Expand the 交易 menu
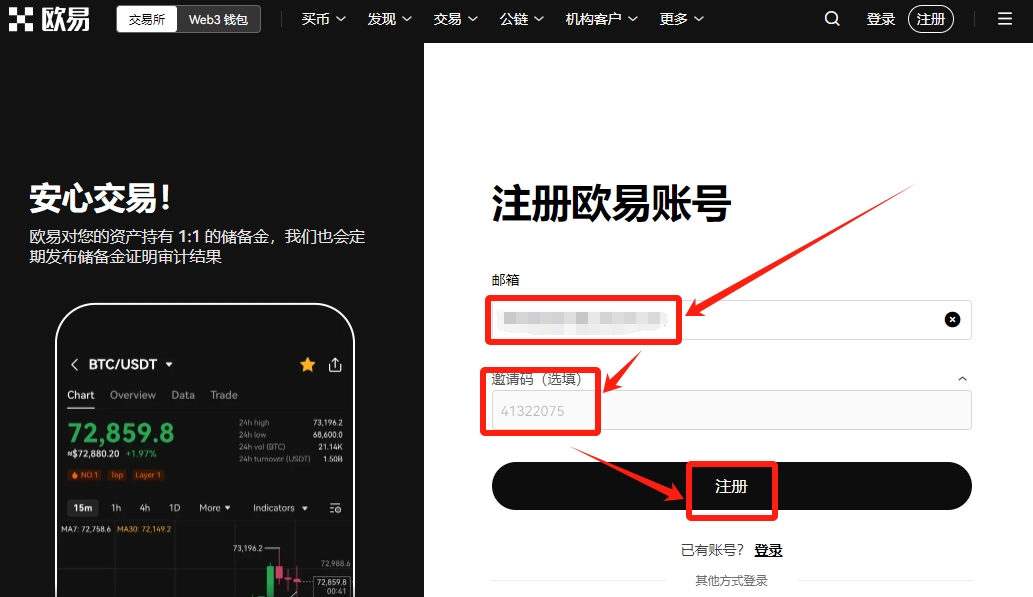This screenshot has width=1033, height=597. point(455,19)
